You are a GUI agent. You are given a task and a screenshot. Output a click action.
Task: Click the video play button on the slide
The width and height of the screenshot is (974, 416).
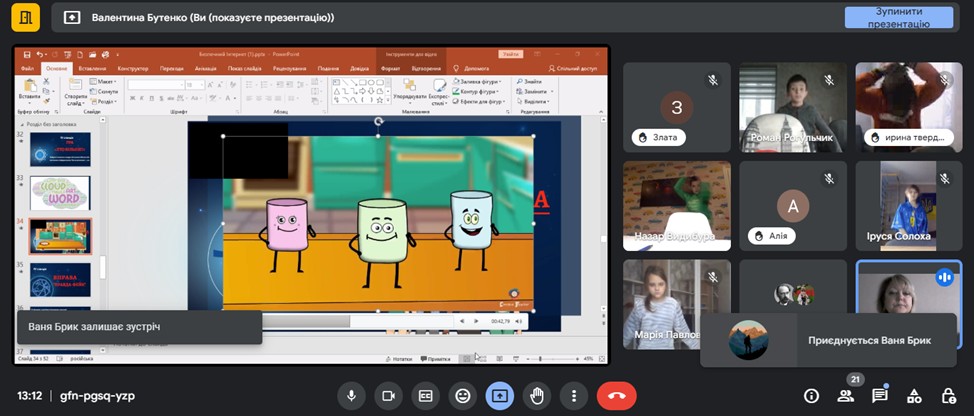[476, 321]
